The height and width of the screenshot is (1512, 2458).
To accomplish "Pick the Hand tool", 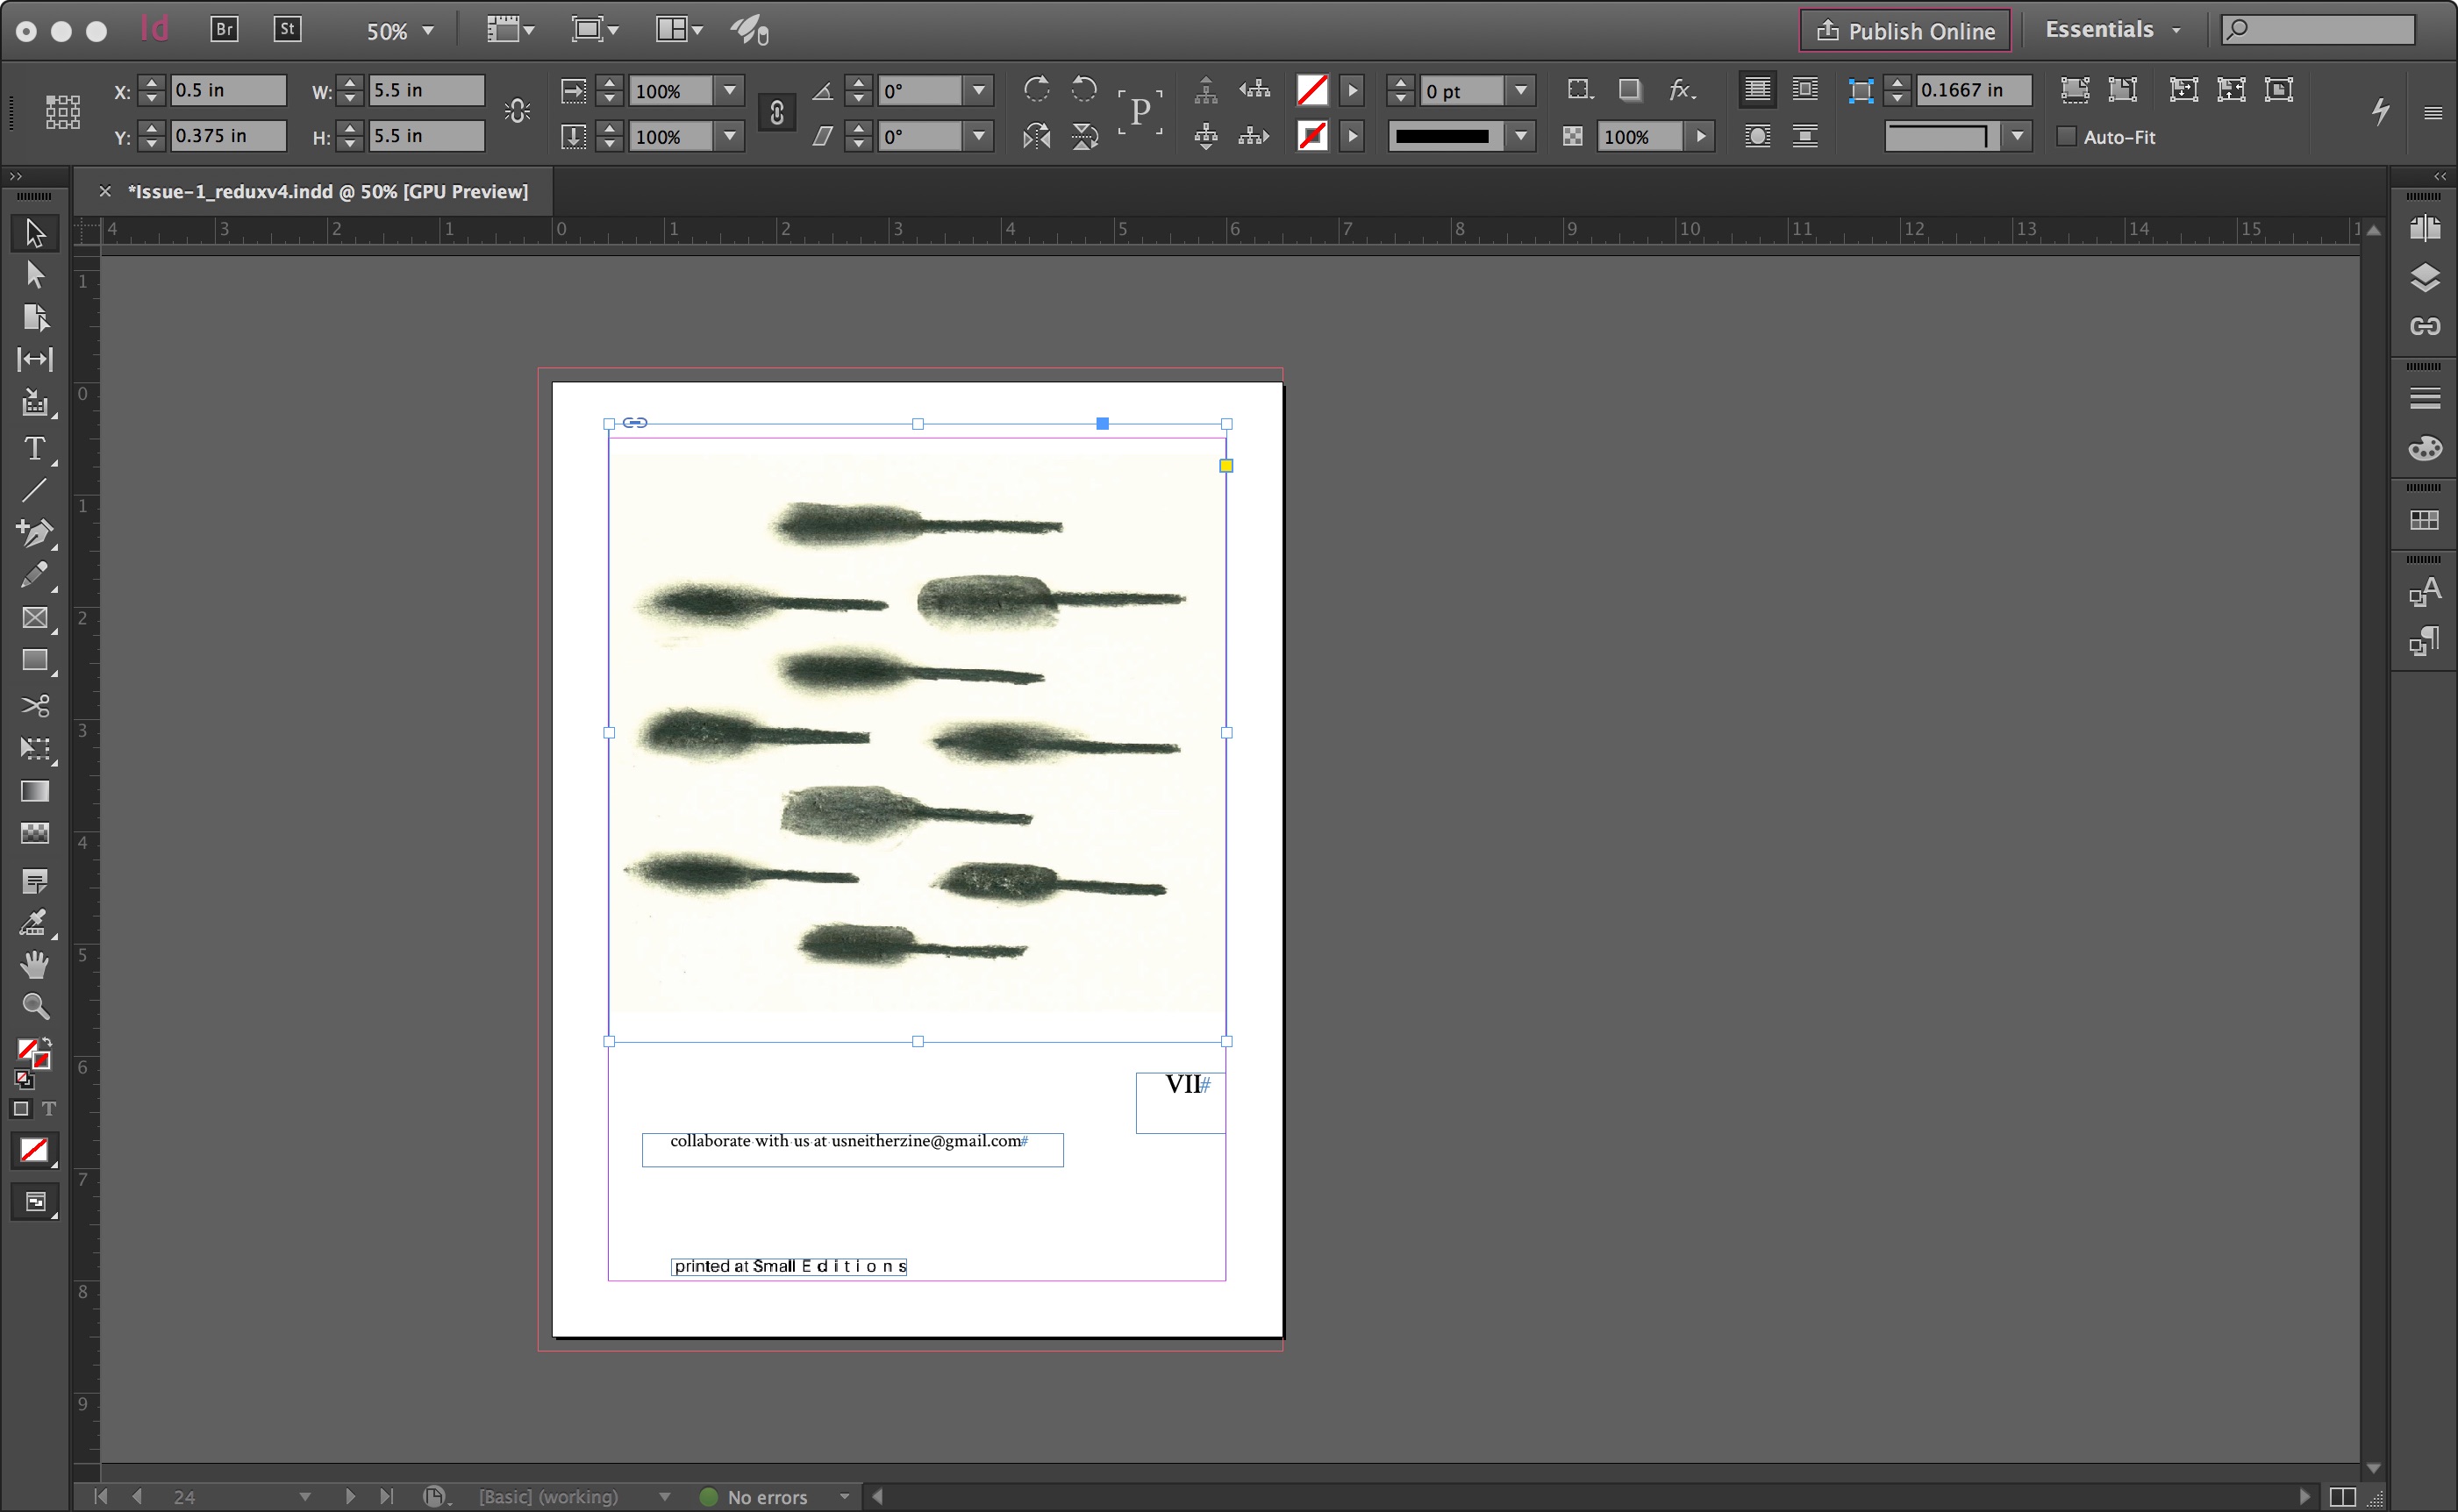I will point(34,964).
